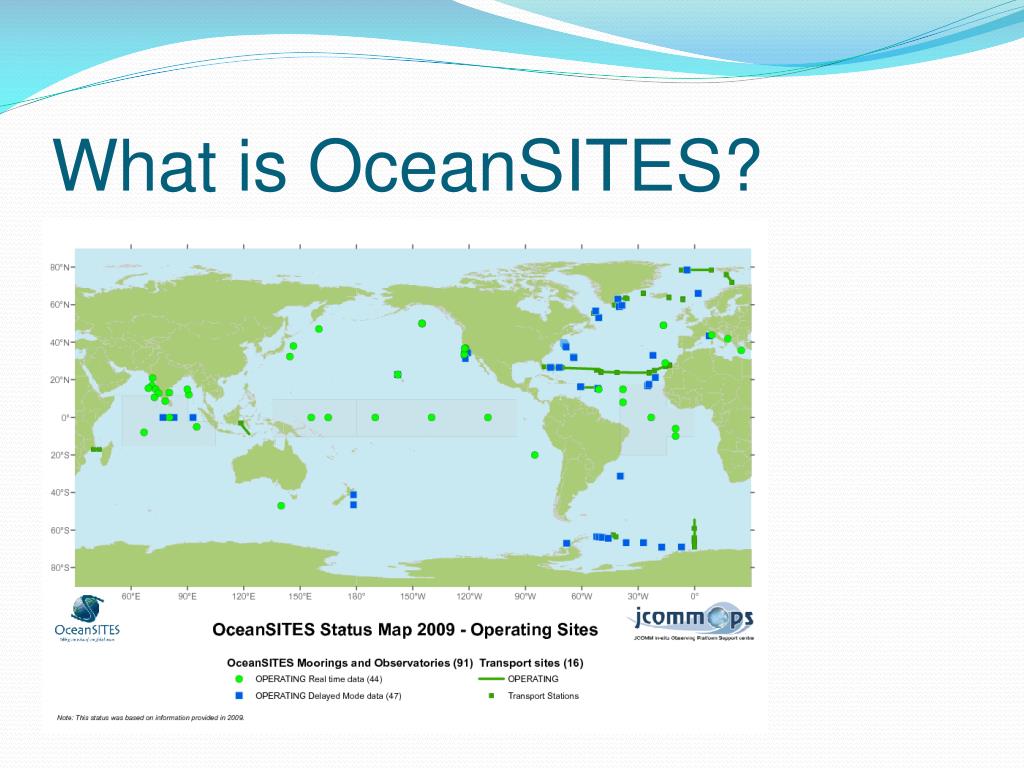
Task: Click the 30°W longitude axis label
Action: (x=638, y=596)
